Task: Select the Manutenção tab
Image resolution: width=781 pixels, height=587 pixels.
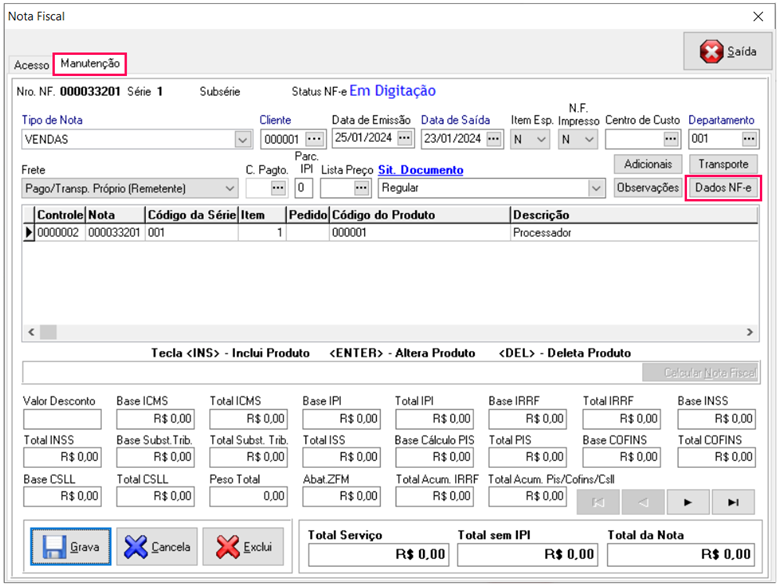Action: [90, 63]
